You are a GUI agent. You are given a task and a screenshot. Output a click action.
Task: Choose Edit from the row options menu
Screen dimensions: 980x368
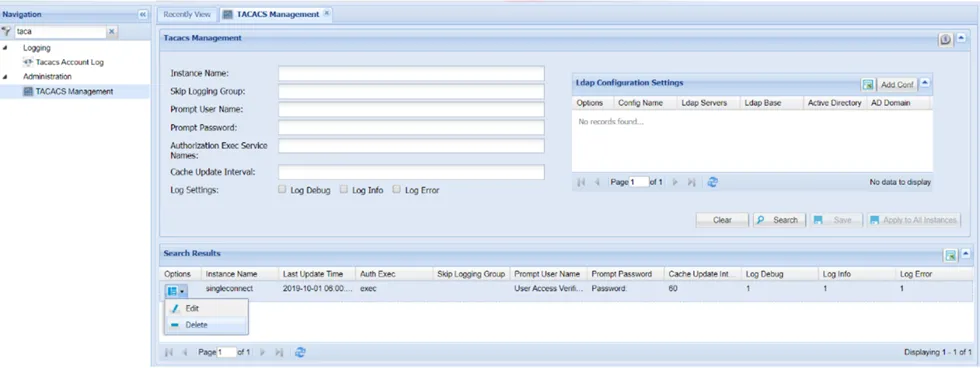pos(206,309)
